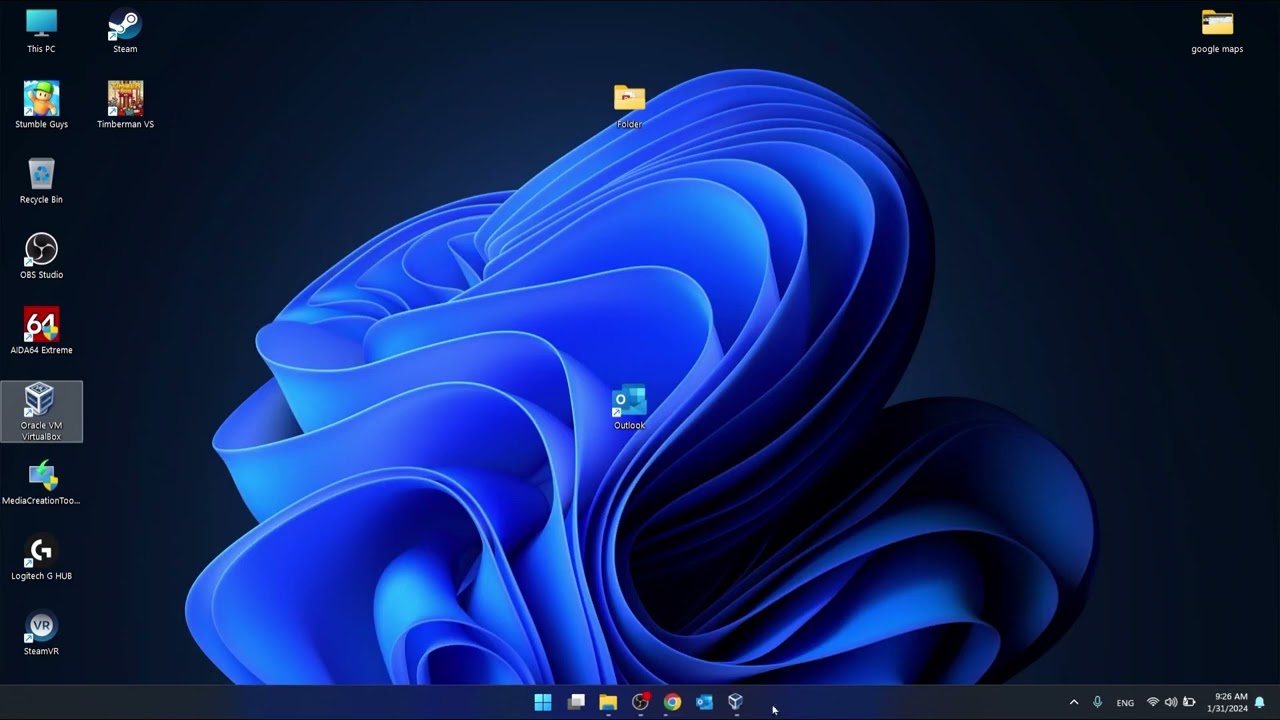The height and width of the screenshot is (720, 1280).
Task: Select the 'Folder' icon on desktop
Action: pos(629,106)
